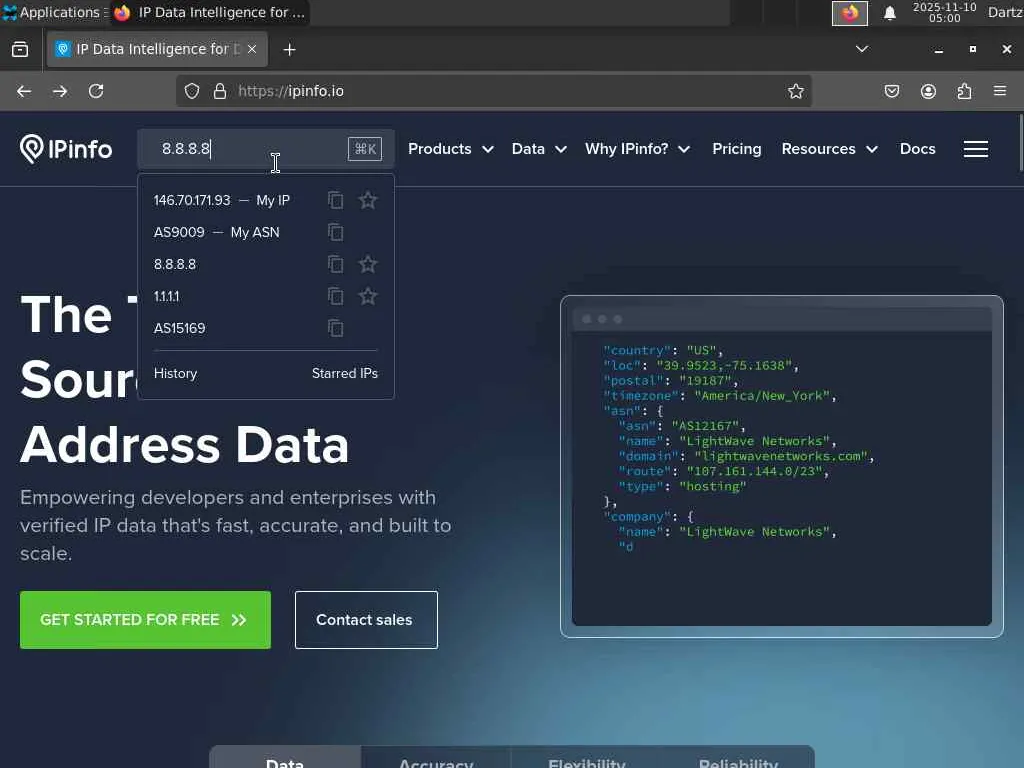Copy the 8.8.8.8 suggestion entry

pyautogui.click(x=336, y=264)
